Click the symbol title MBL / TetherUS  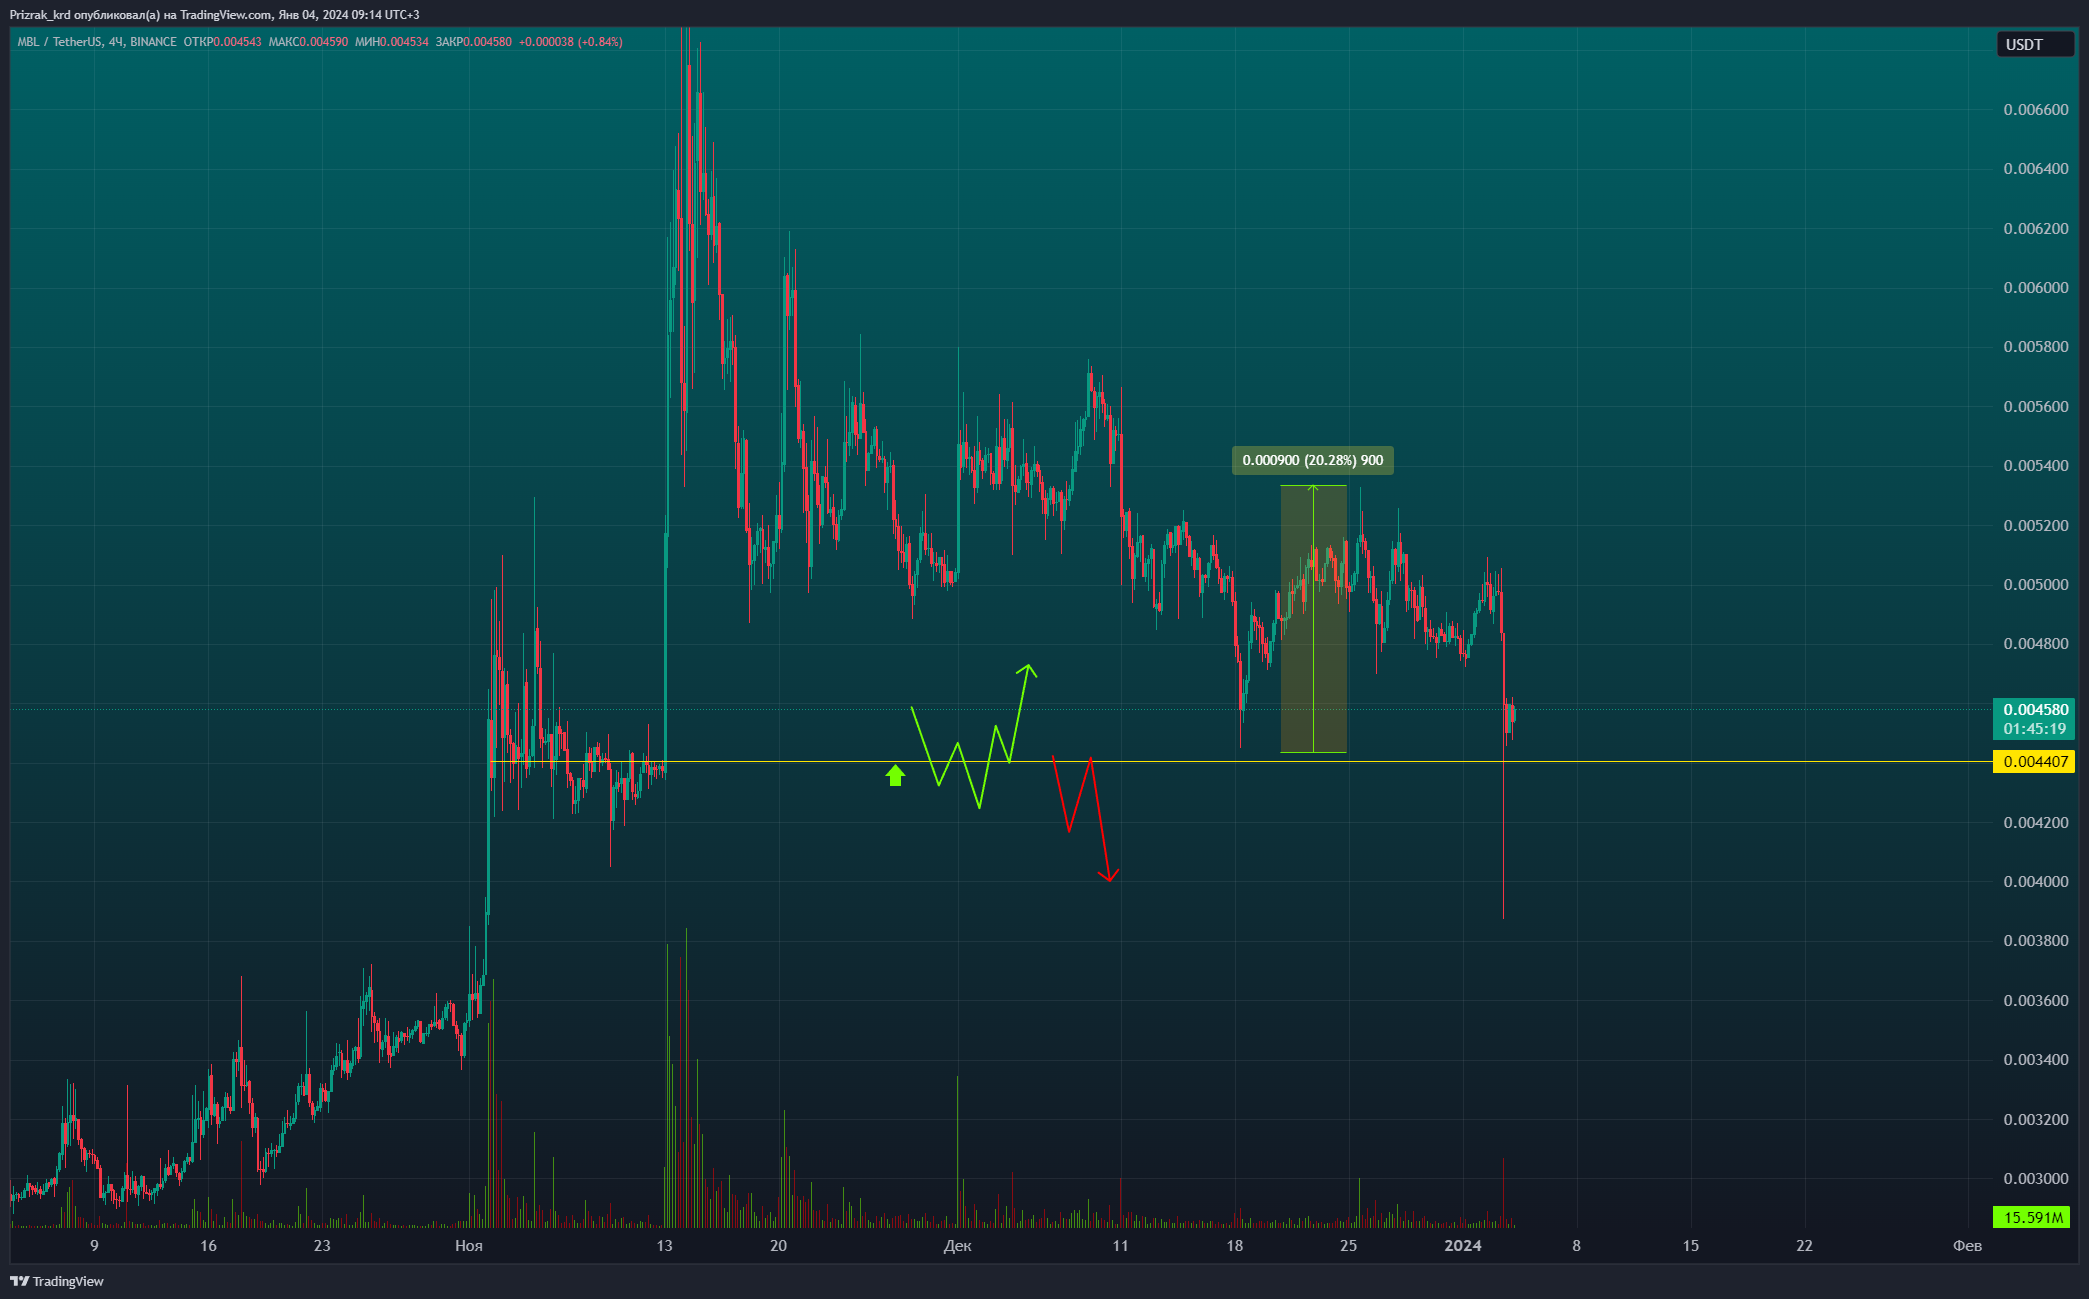59,42
